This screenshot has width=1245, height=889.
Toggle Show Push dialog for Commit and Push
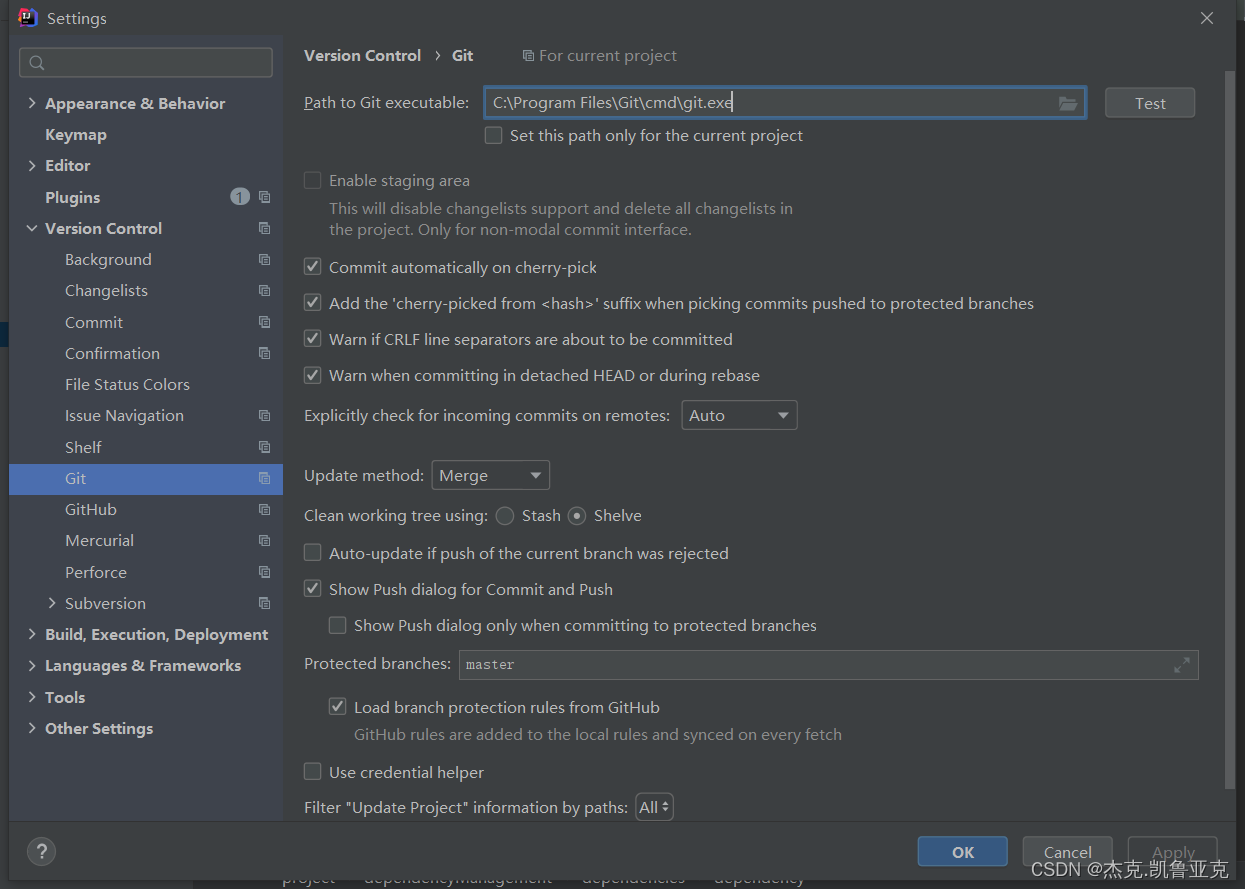tap(312, 589)
